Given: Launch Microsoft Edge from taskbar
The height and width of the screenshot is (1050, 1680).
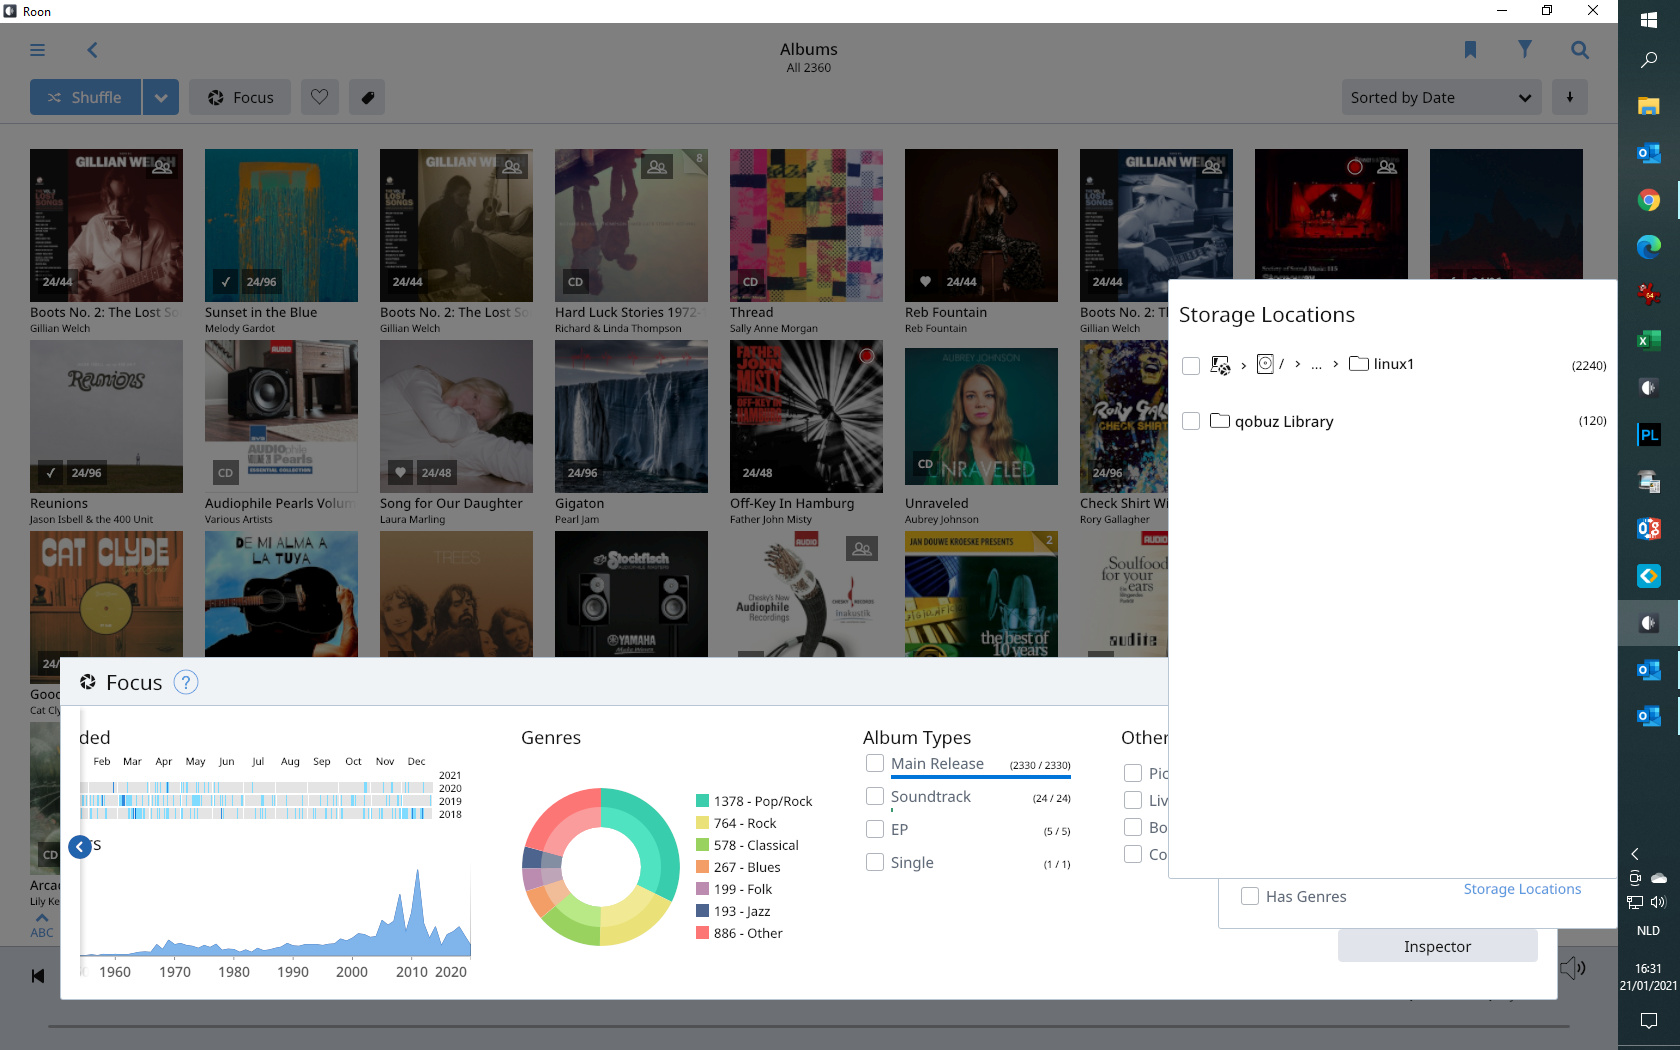Looking at the screenshot, I should click(1649, 247).
